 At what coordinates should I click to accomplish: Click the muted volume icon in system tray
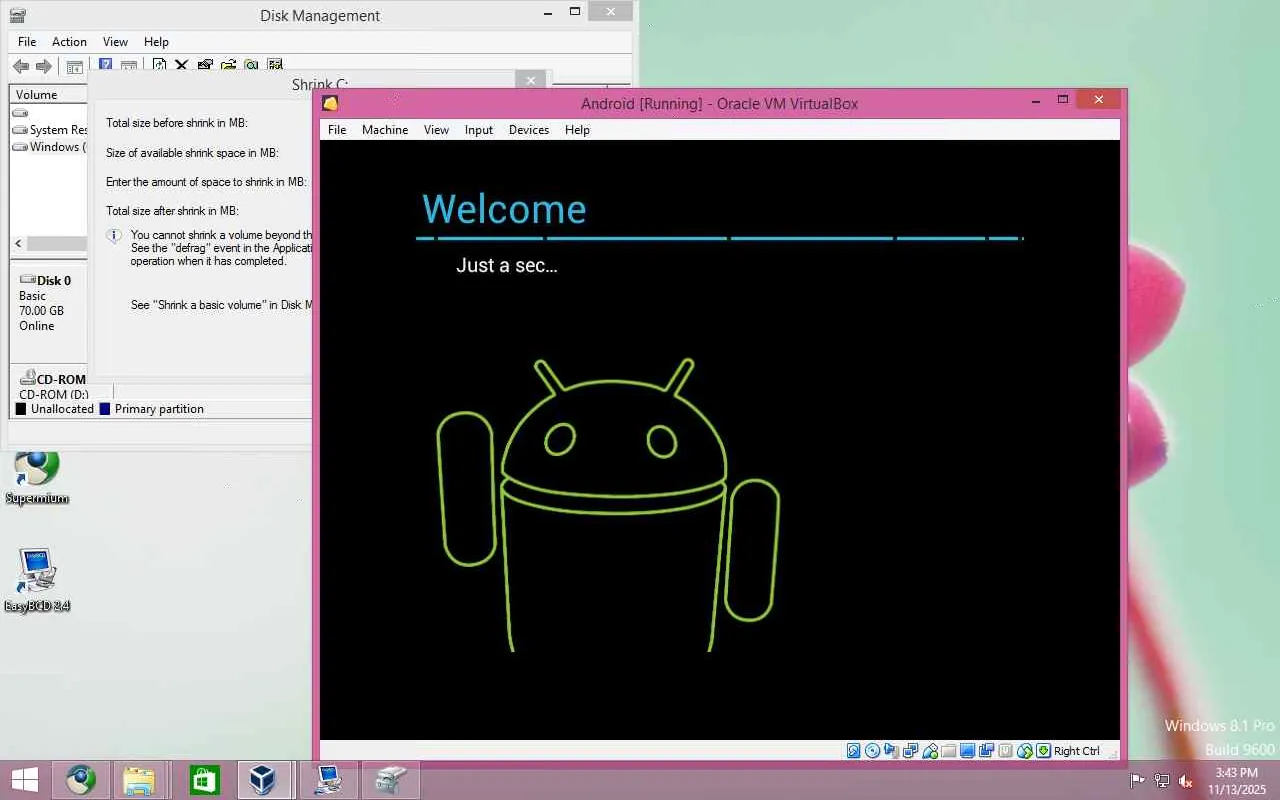tap(1186, 781)
